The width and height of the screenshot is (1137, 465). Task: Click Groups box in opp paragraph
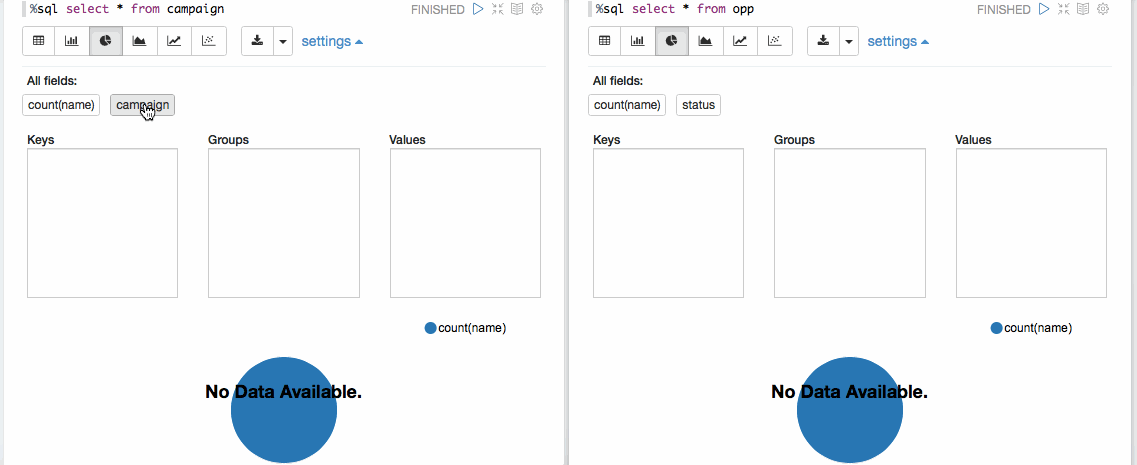pyautogui.click(x=850, y=223)
